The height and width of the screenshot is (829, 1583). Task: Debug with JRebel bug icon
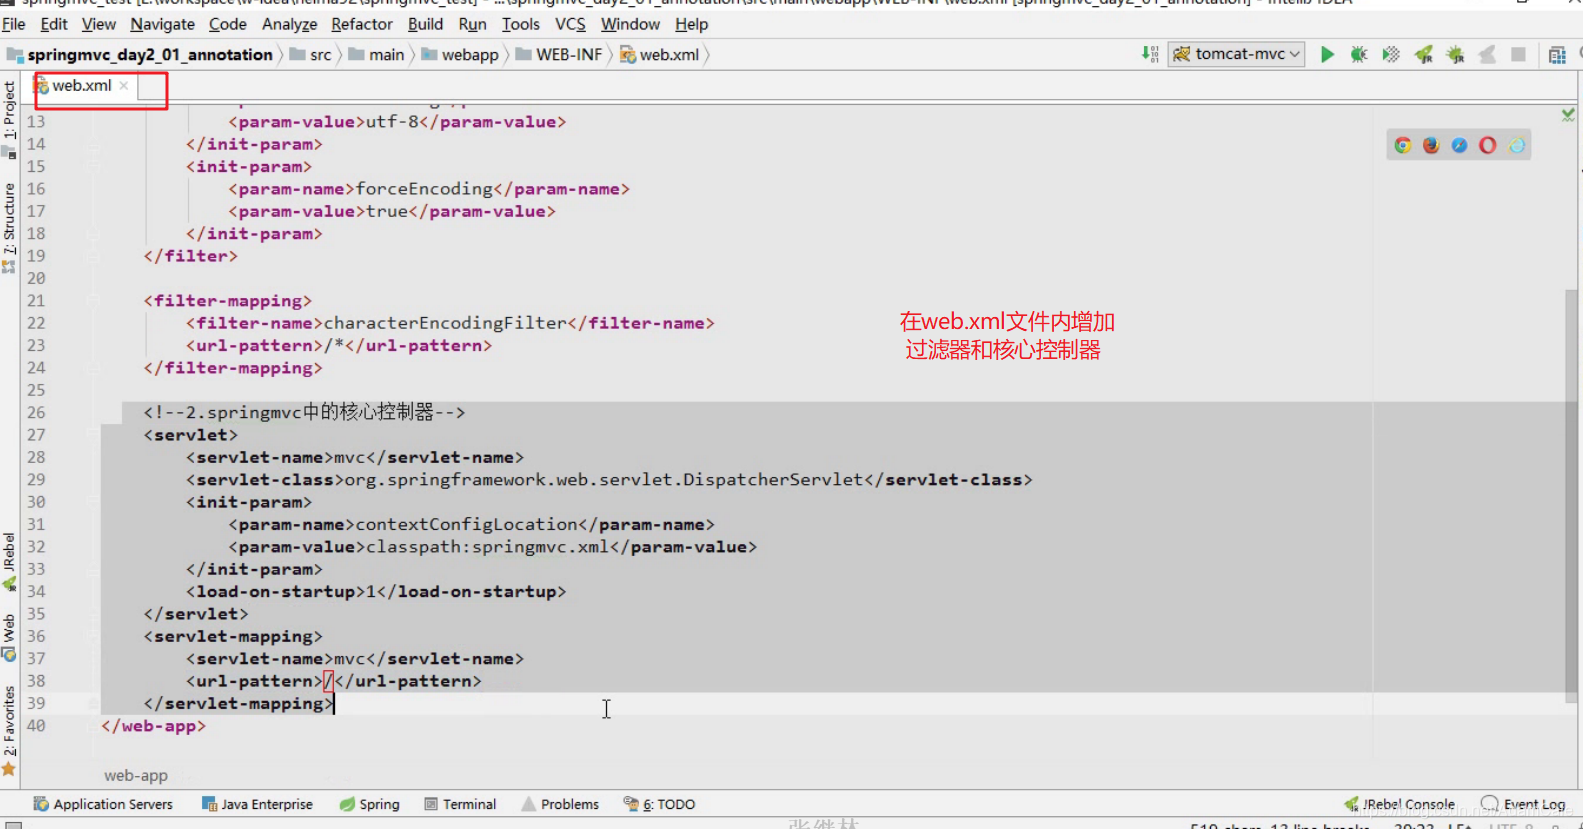click(1455, 55)
